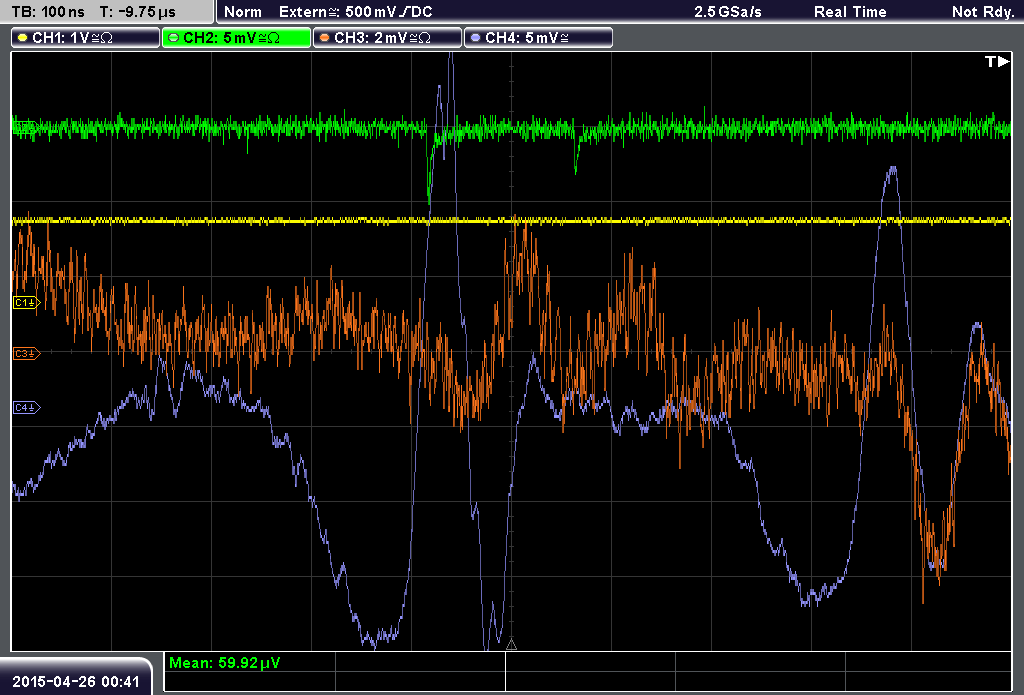
Task: Click the trigger T arrow indicator
Action: click(x=997, y=61)
